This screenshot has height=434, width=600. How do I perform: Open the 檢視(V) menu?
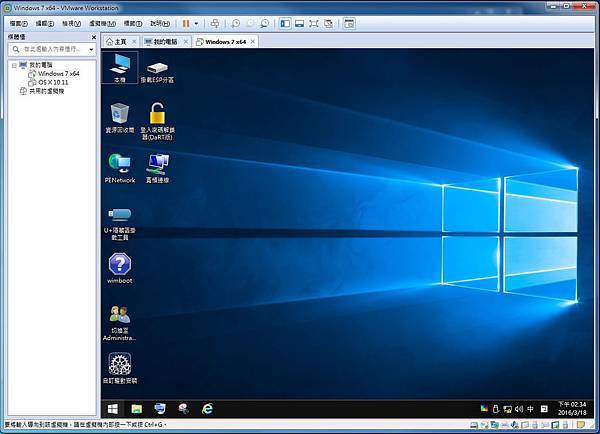[72, 24]
